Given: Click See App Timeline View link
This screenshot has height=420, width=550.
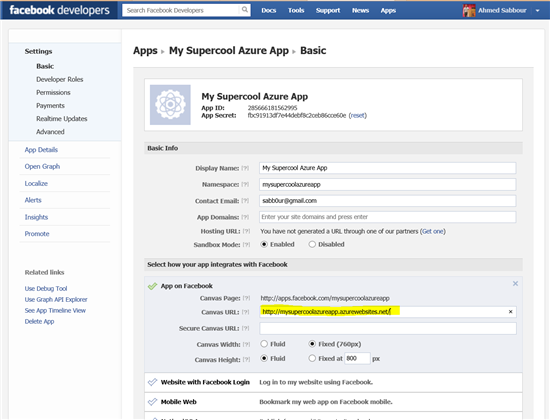Looking at the screenshot, I should [55, 311].
